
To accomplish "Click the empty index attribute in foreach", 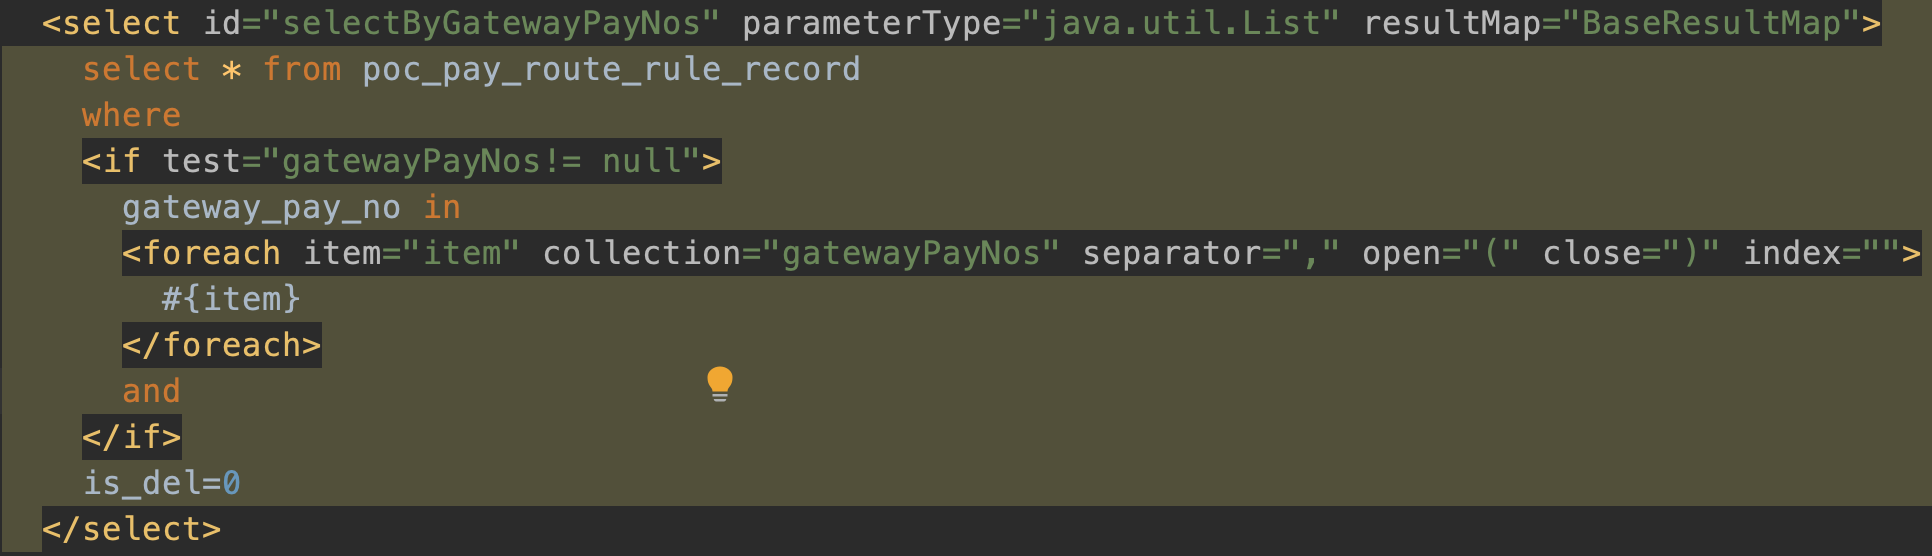I will [x=1791, y=253].
